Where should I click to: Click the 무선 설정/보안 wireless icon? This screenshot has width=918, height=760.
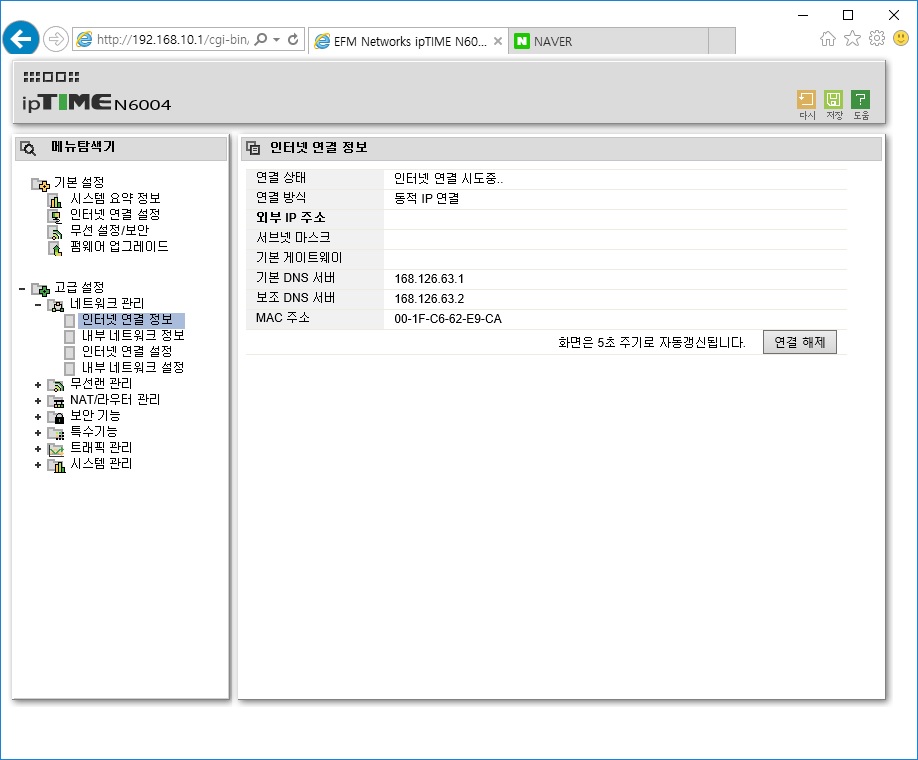[55, 232]
